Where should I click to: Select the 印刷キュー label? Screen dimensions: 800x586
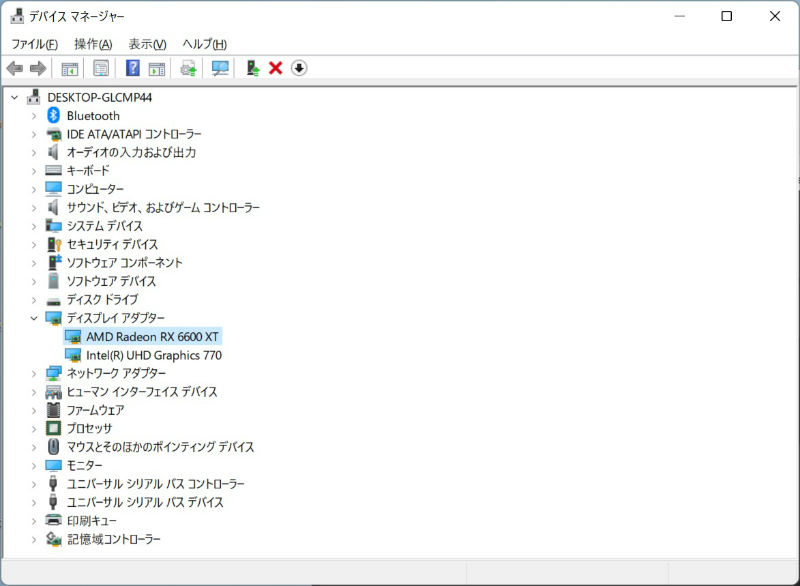tap(91, 520)
